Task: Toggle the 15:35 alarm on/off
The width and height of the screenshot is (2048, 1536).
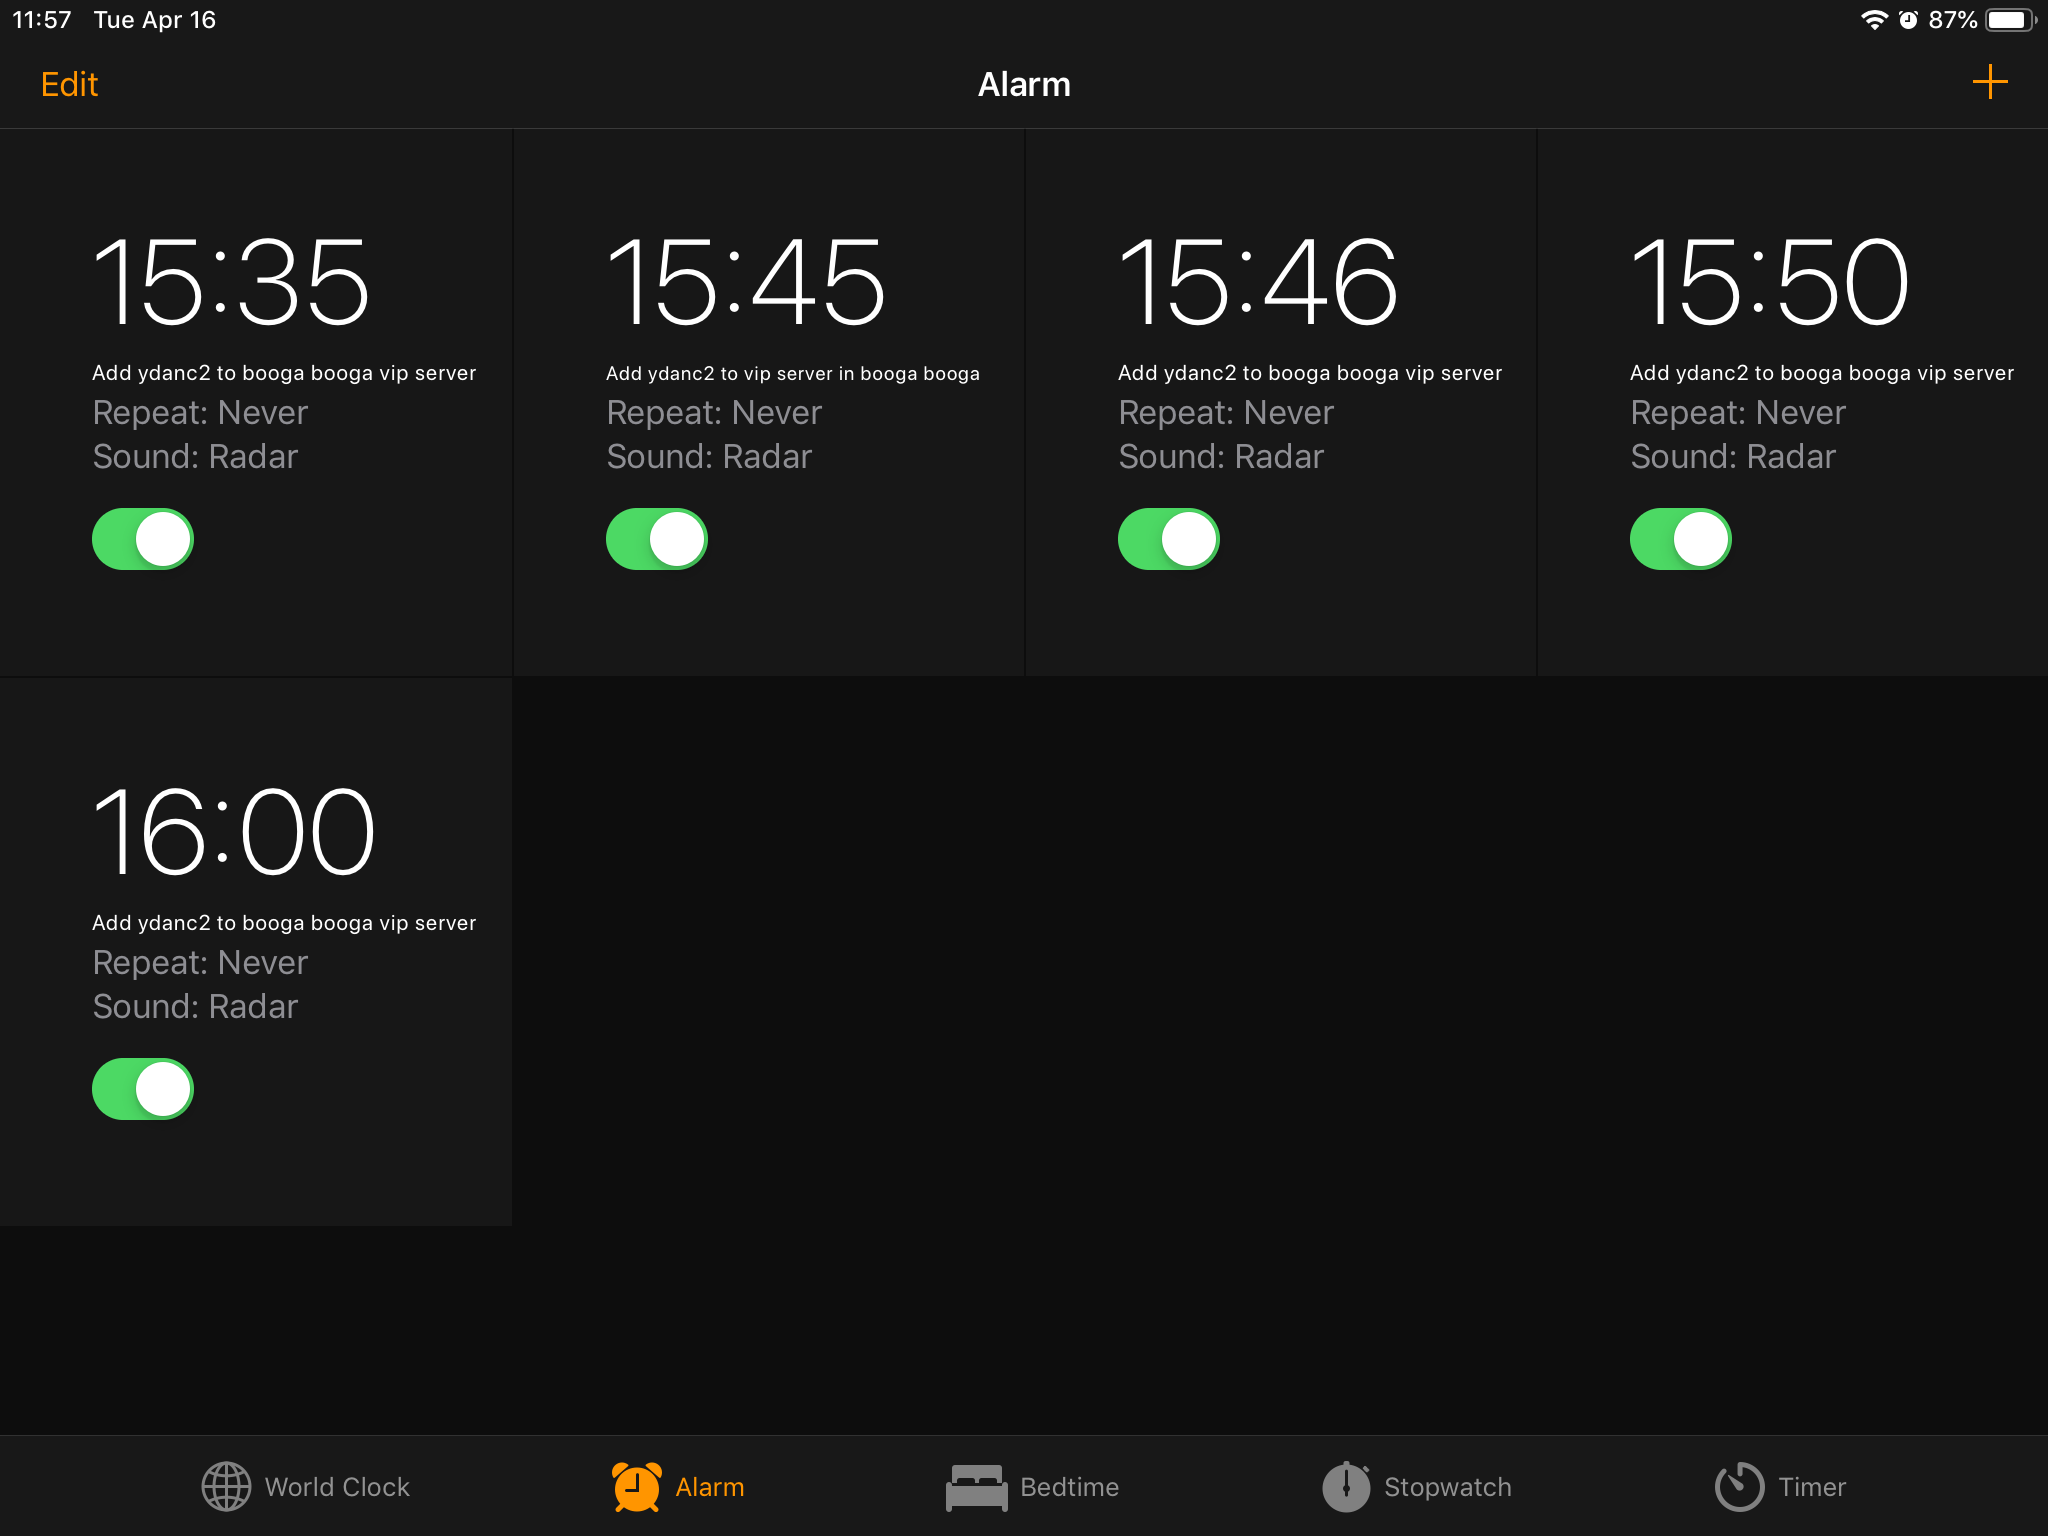Action: [x=142, y=539]
